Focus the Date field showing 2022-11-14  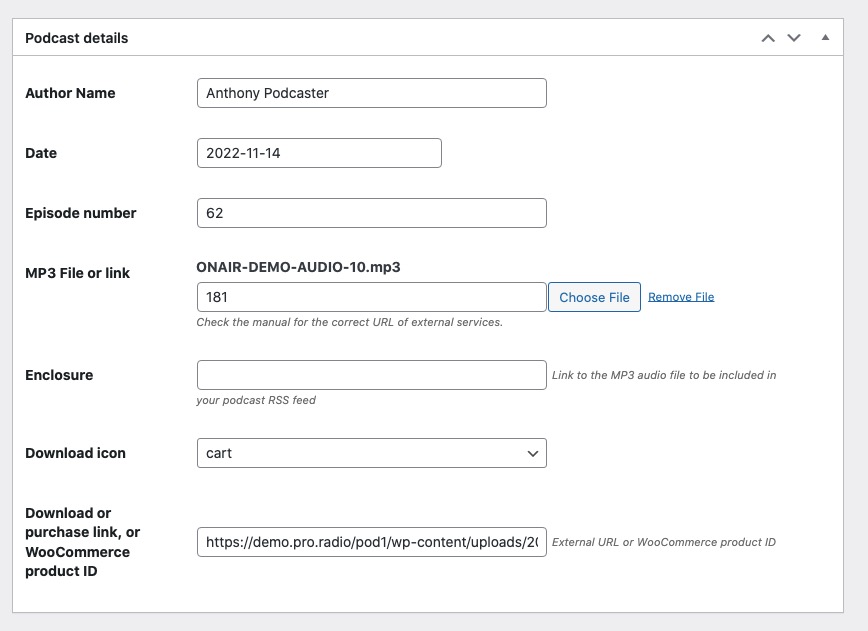[x=319, y=153]
